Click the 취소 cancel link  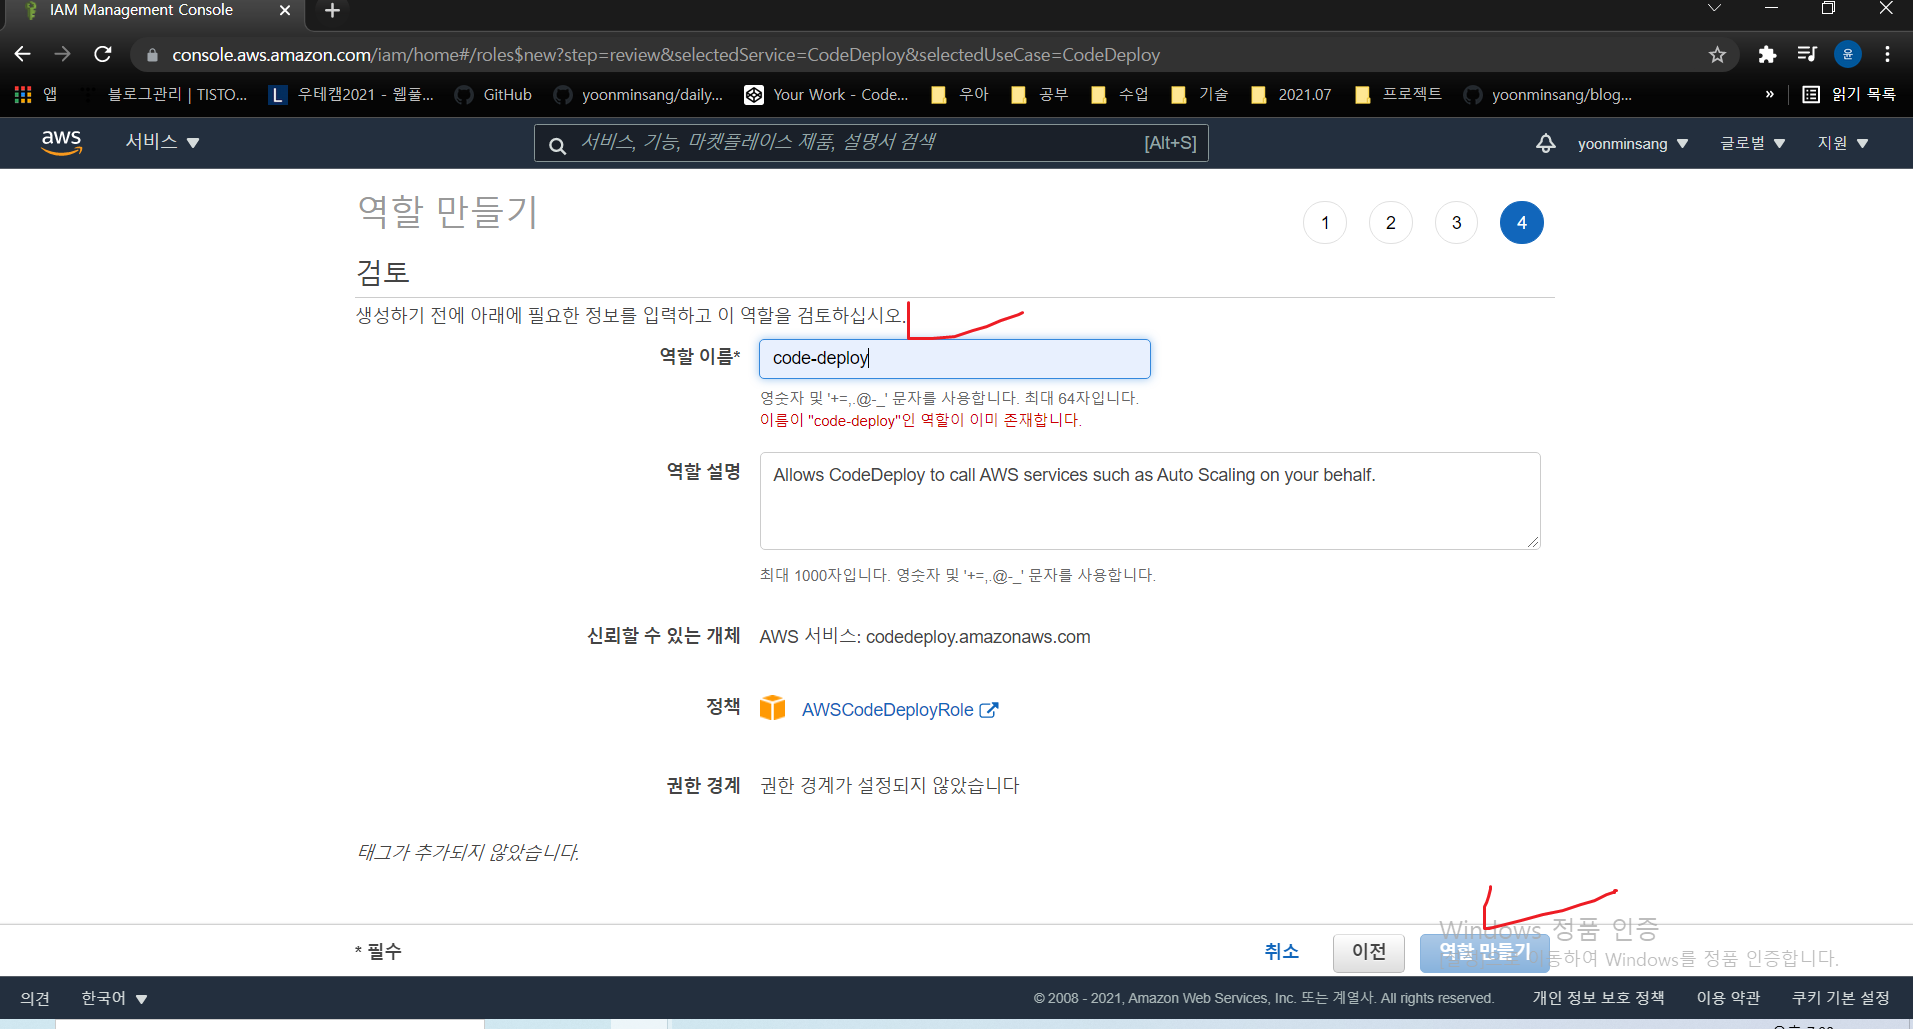(1281, 952)
